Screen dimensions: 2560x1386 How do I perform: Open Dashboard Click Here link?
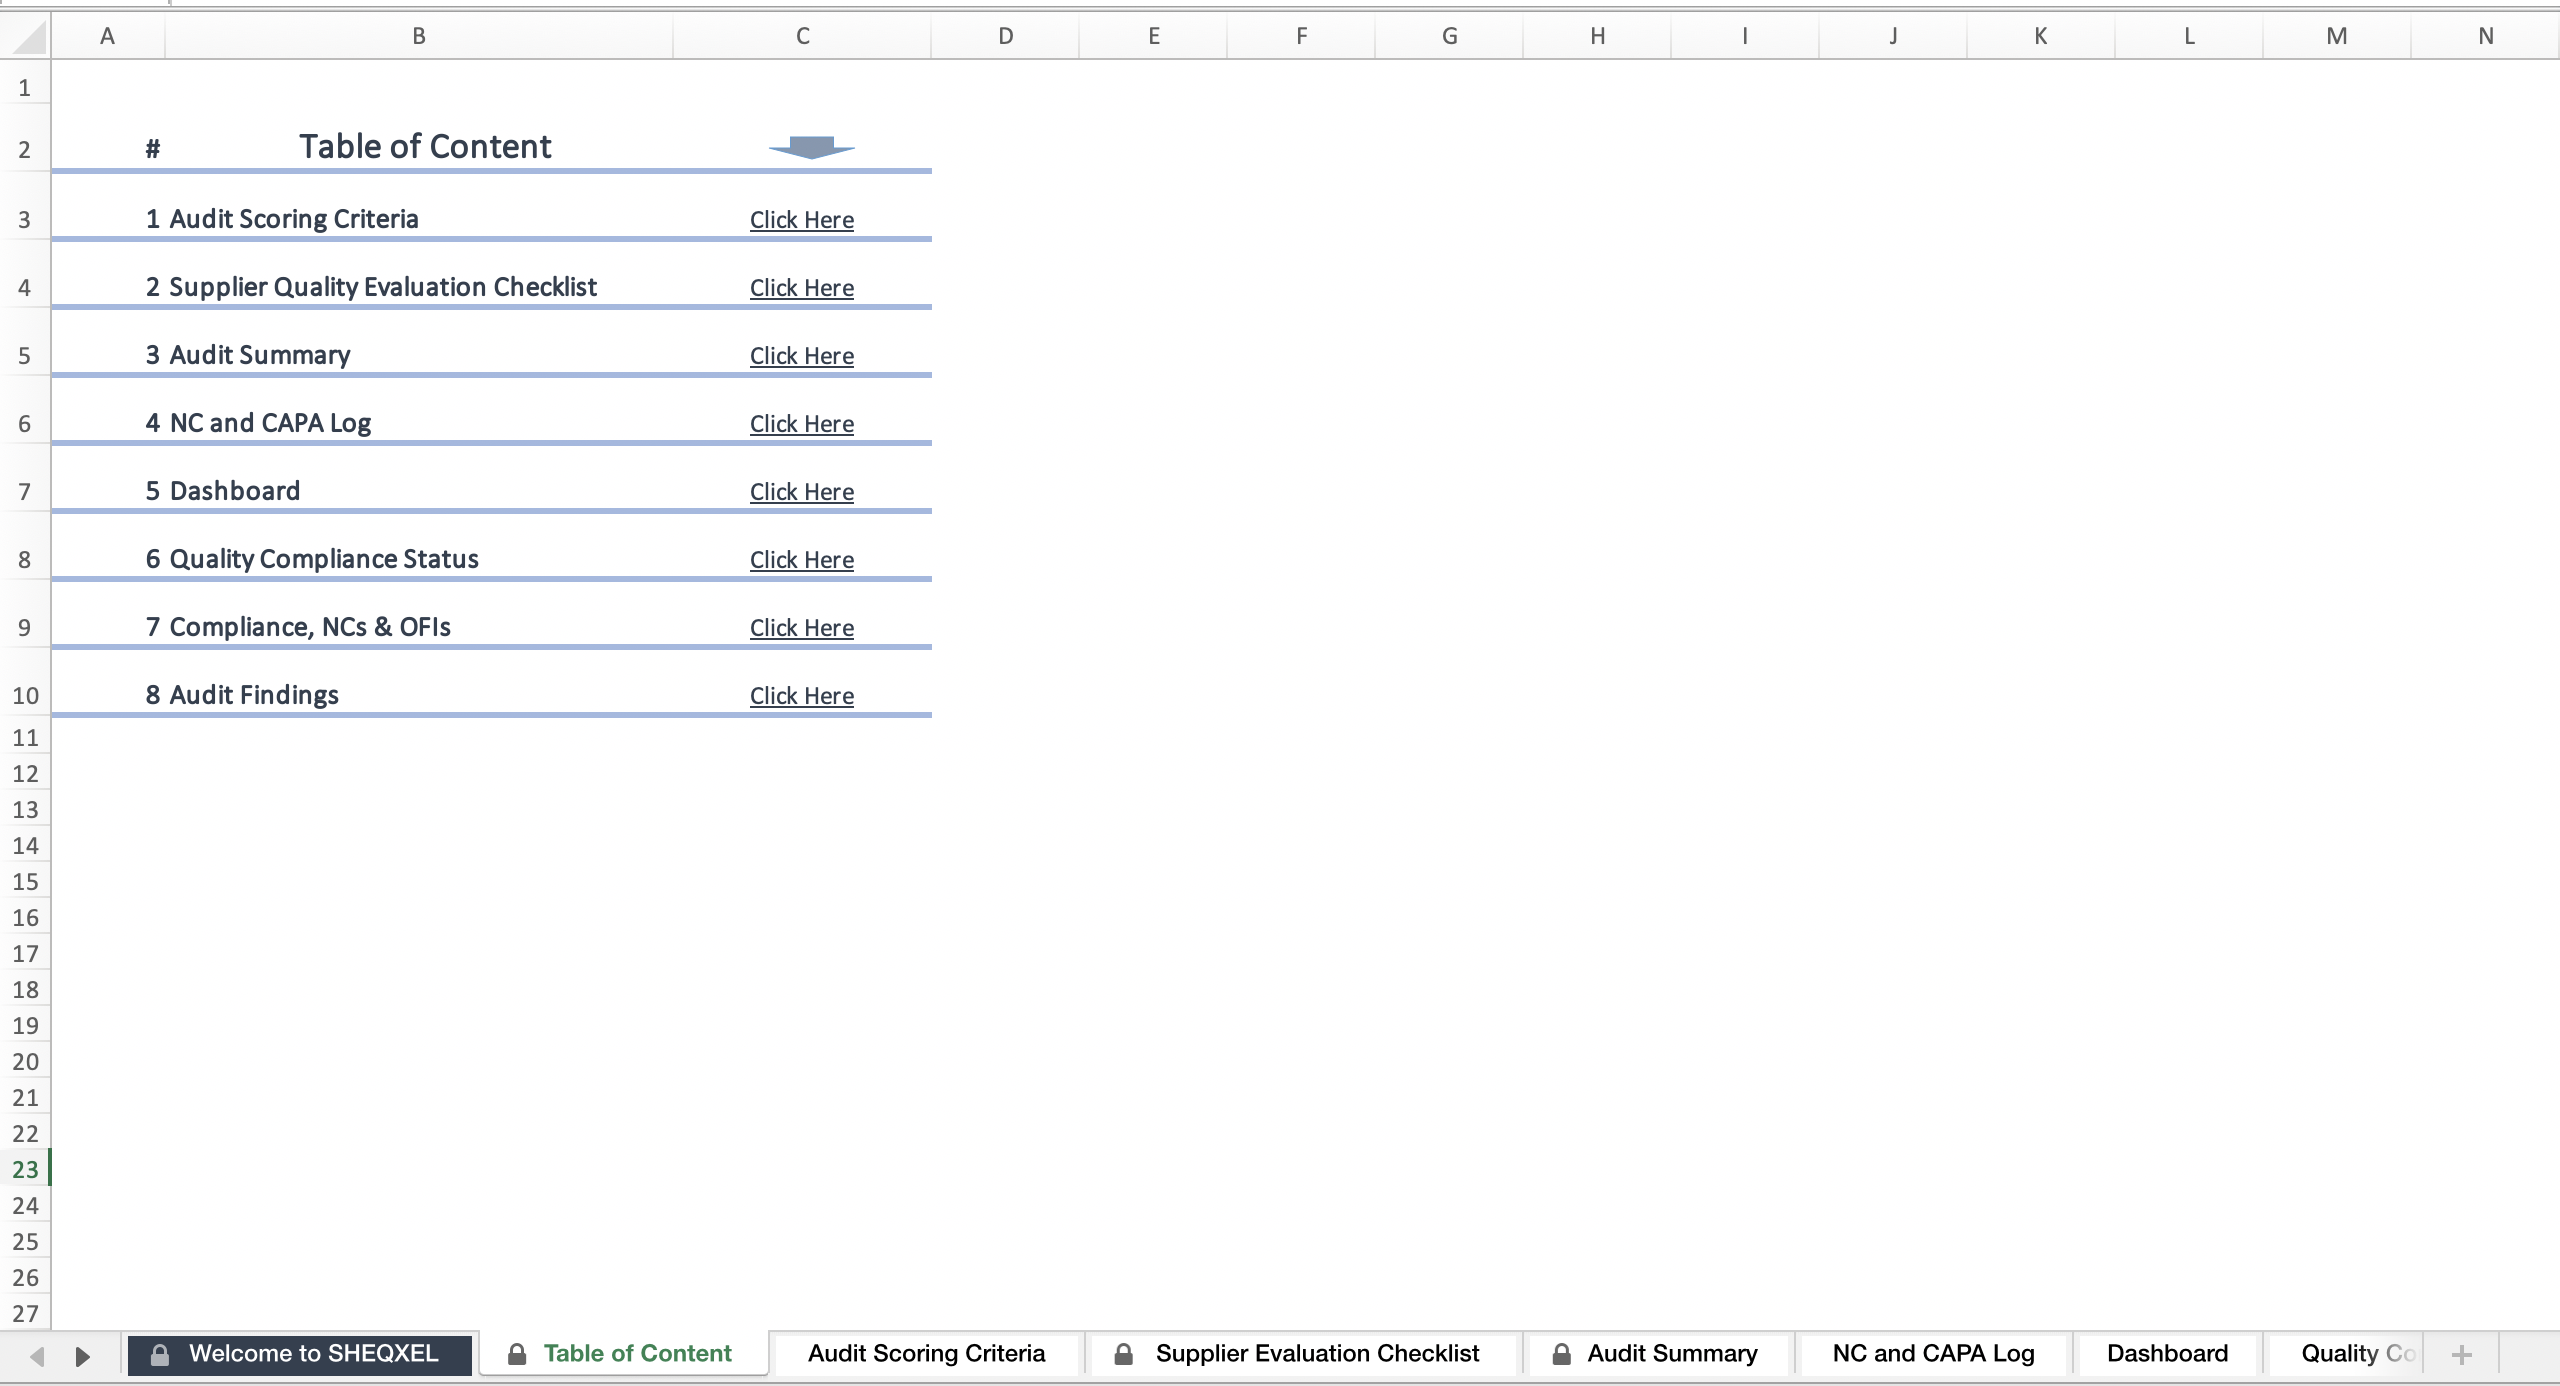(x=802, y=492)
